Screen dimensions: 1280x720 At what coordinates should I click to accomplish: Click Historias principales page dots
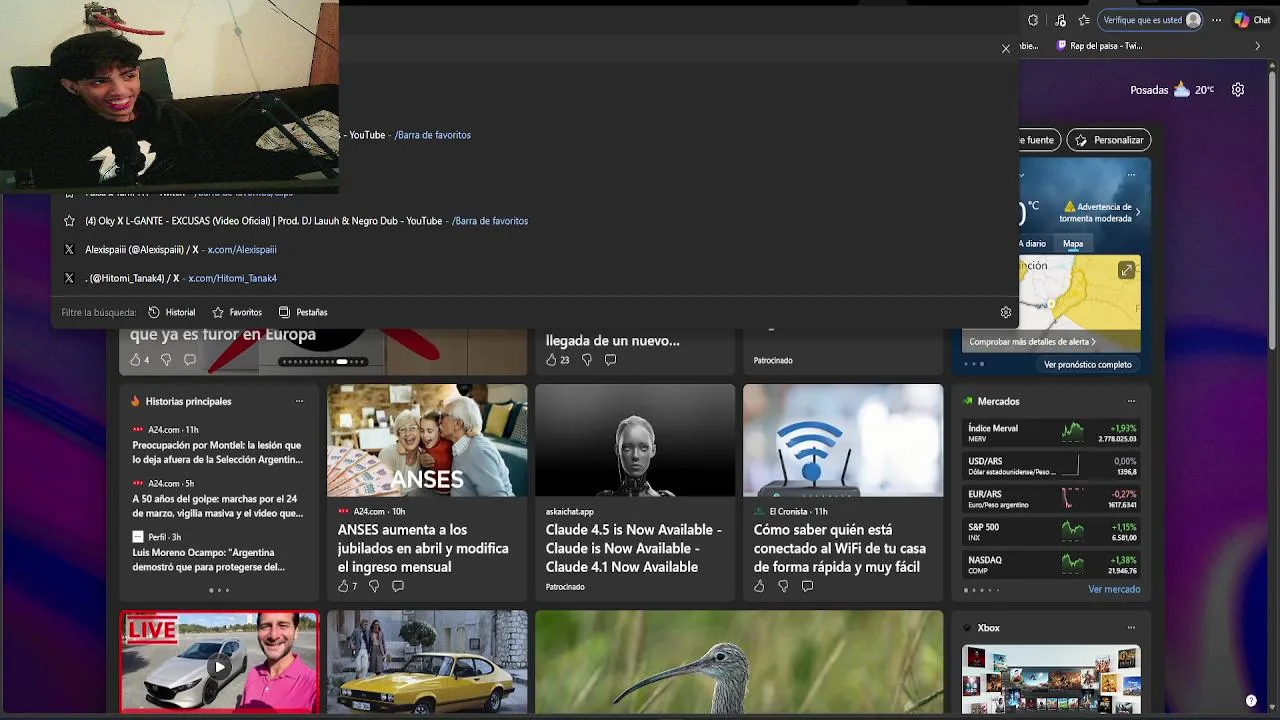point(219,590)
